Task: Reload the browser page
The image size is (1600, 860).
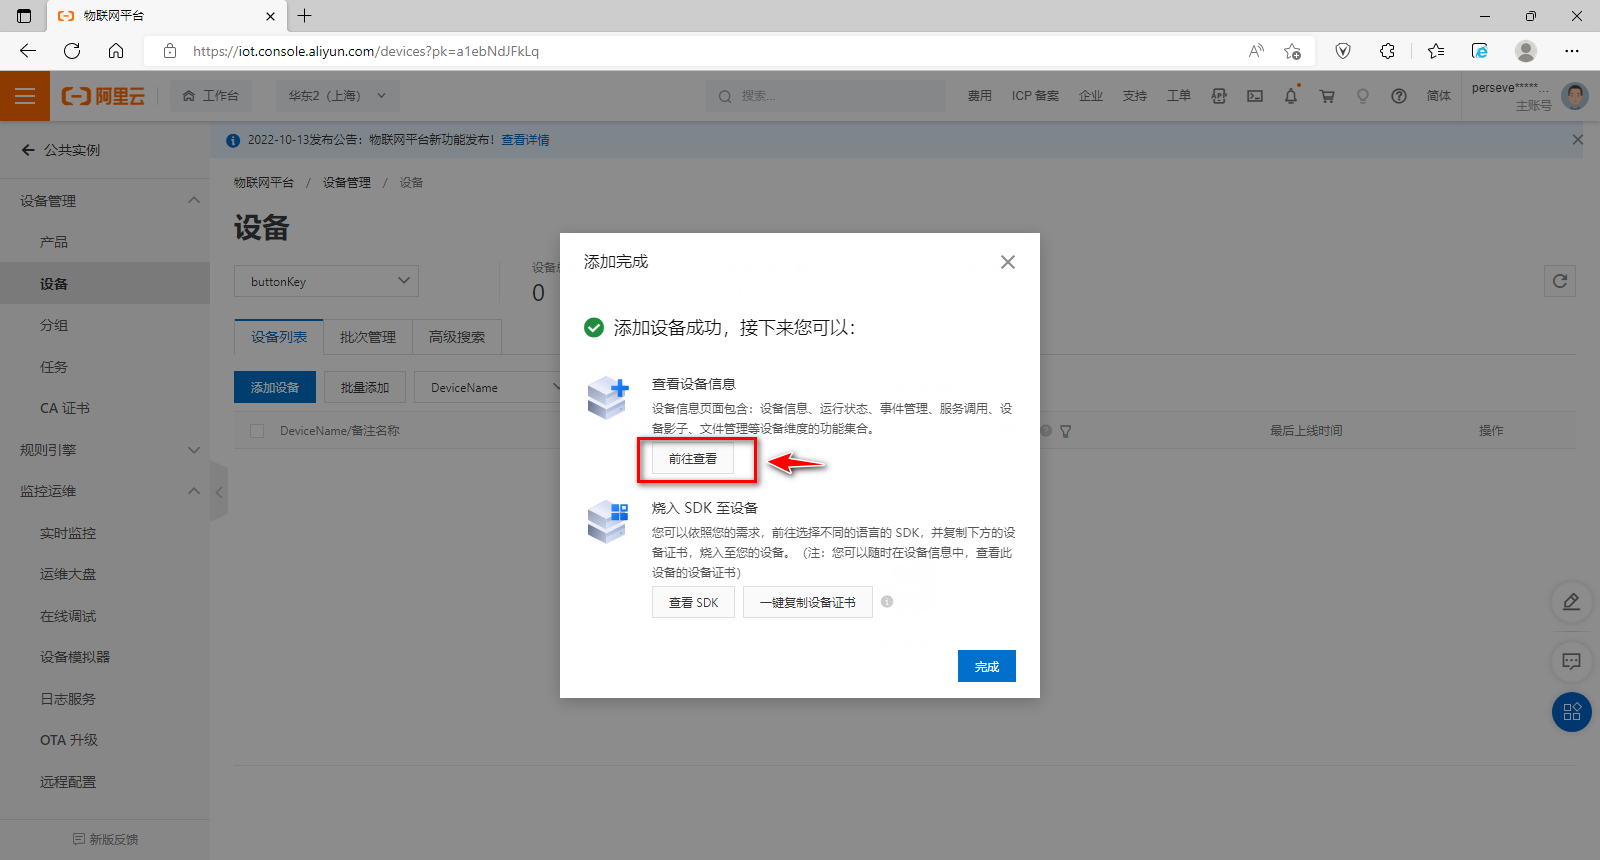Action: [x=72, y=51]
